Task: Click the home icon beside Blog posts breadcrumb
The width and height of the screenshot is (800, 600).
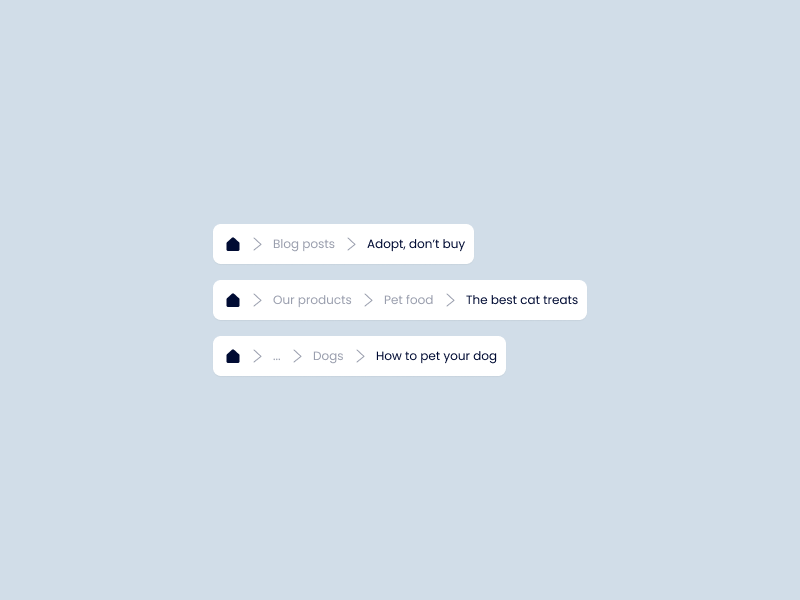Action: pyautogui.click(x=233, y=244)
